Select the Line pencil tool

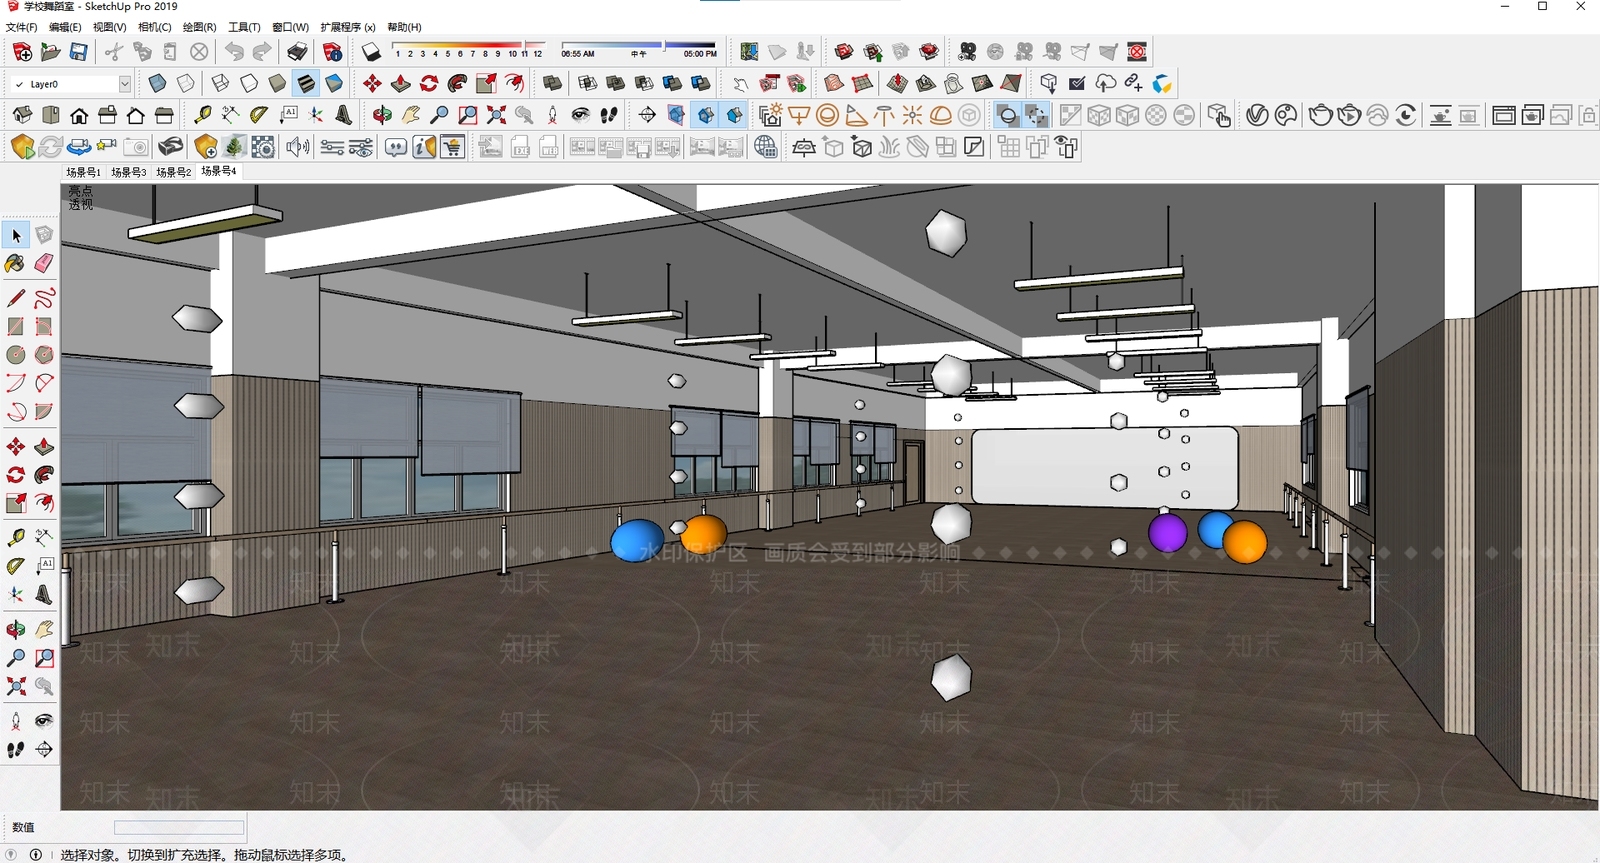16,298
